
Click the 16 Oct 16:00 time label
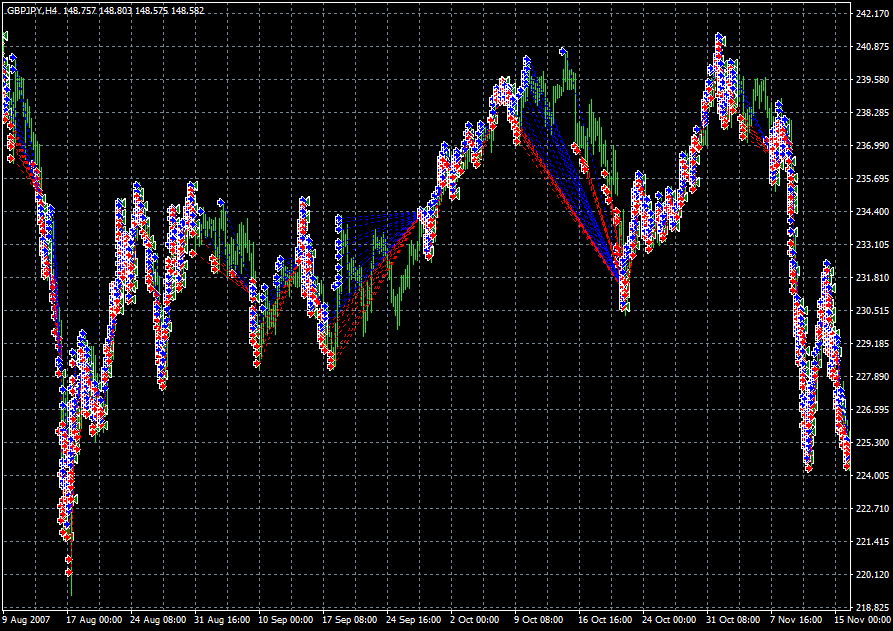click(x=607, y=620)
